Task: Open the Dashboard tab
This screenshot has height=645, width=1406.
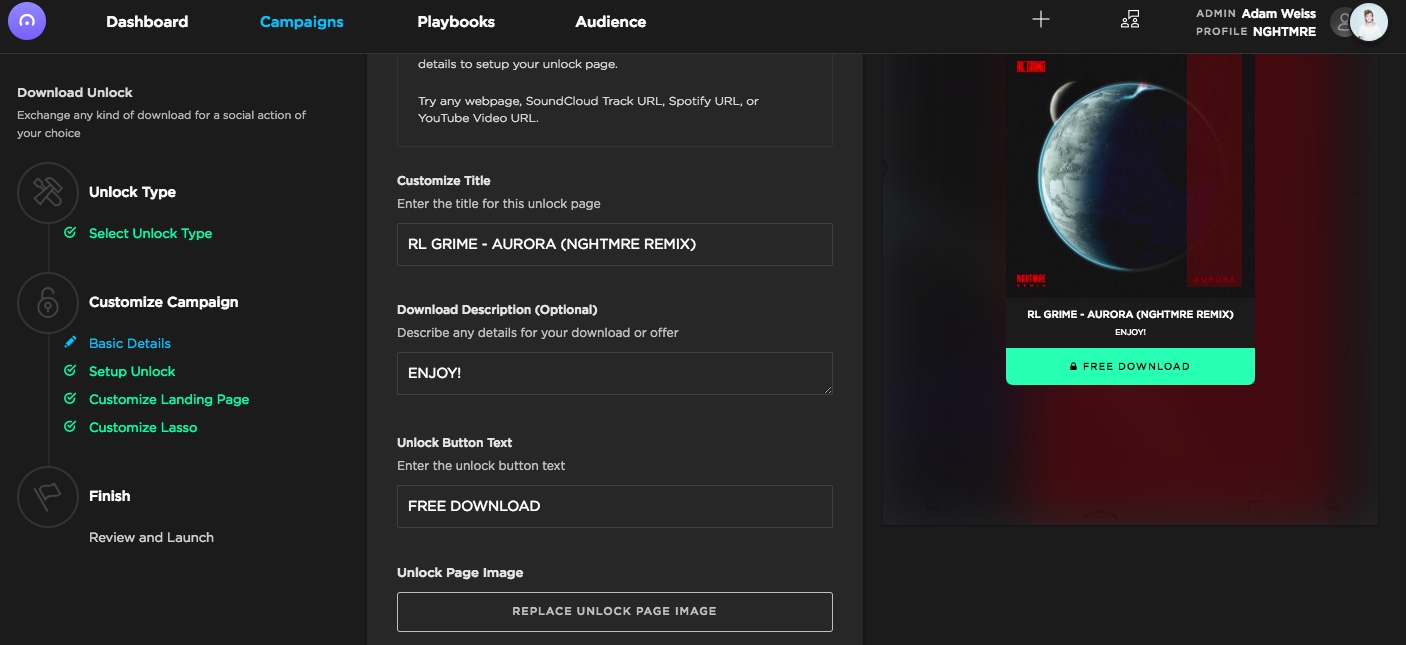Action: tap(147, 22)
